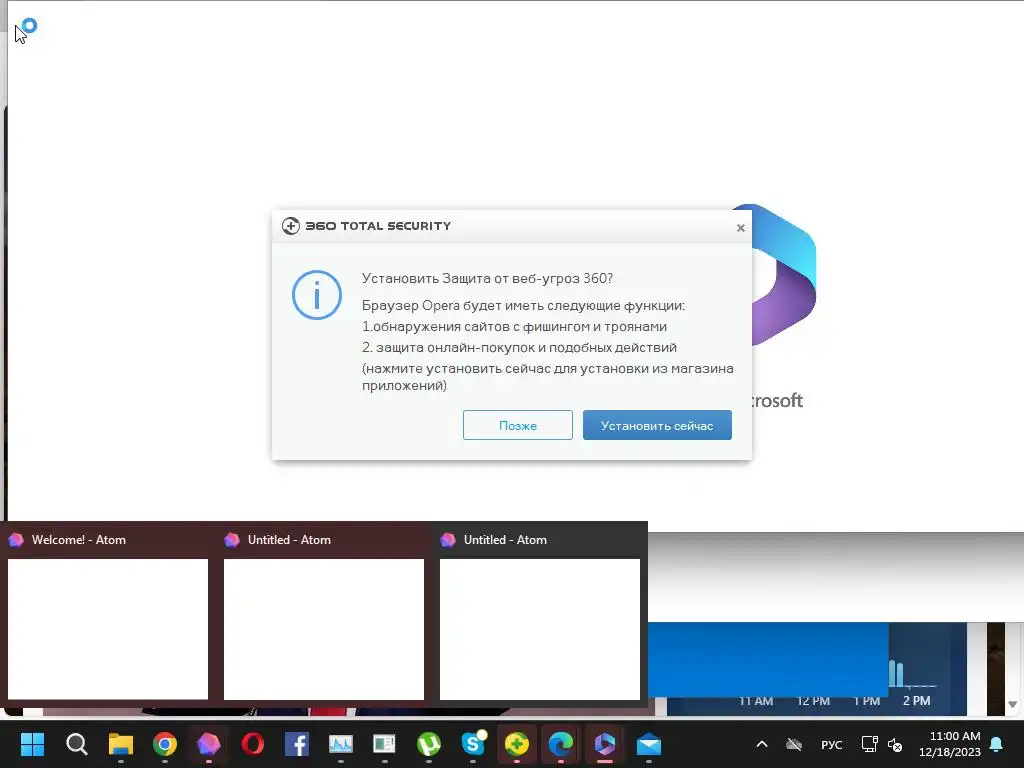Image resolution: width=1024 pixels, height=768 pixels.
Task: Select the middle Untitled - Atom preview
Action: (324, 629)
